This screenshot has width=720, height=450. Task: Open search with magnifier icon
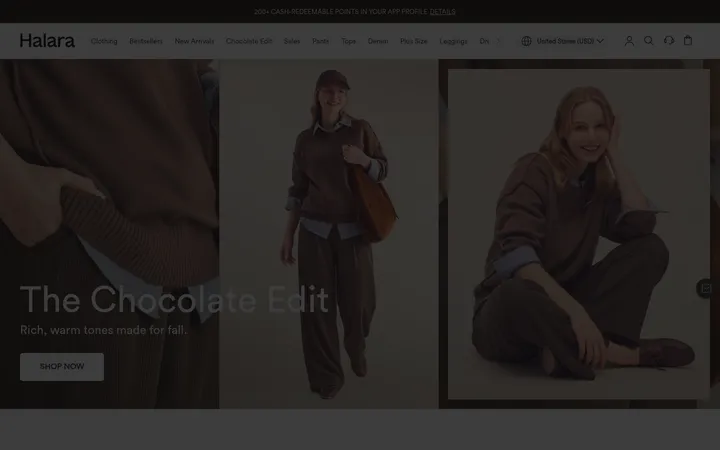pos(648,41)
